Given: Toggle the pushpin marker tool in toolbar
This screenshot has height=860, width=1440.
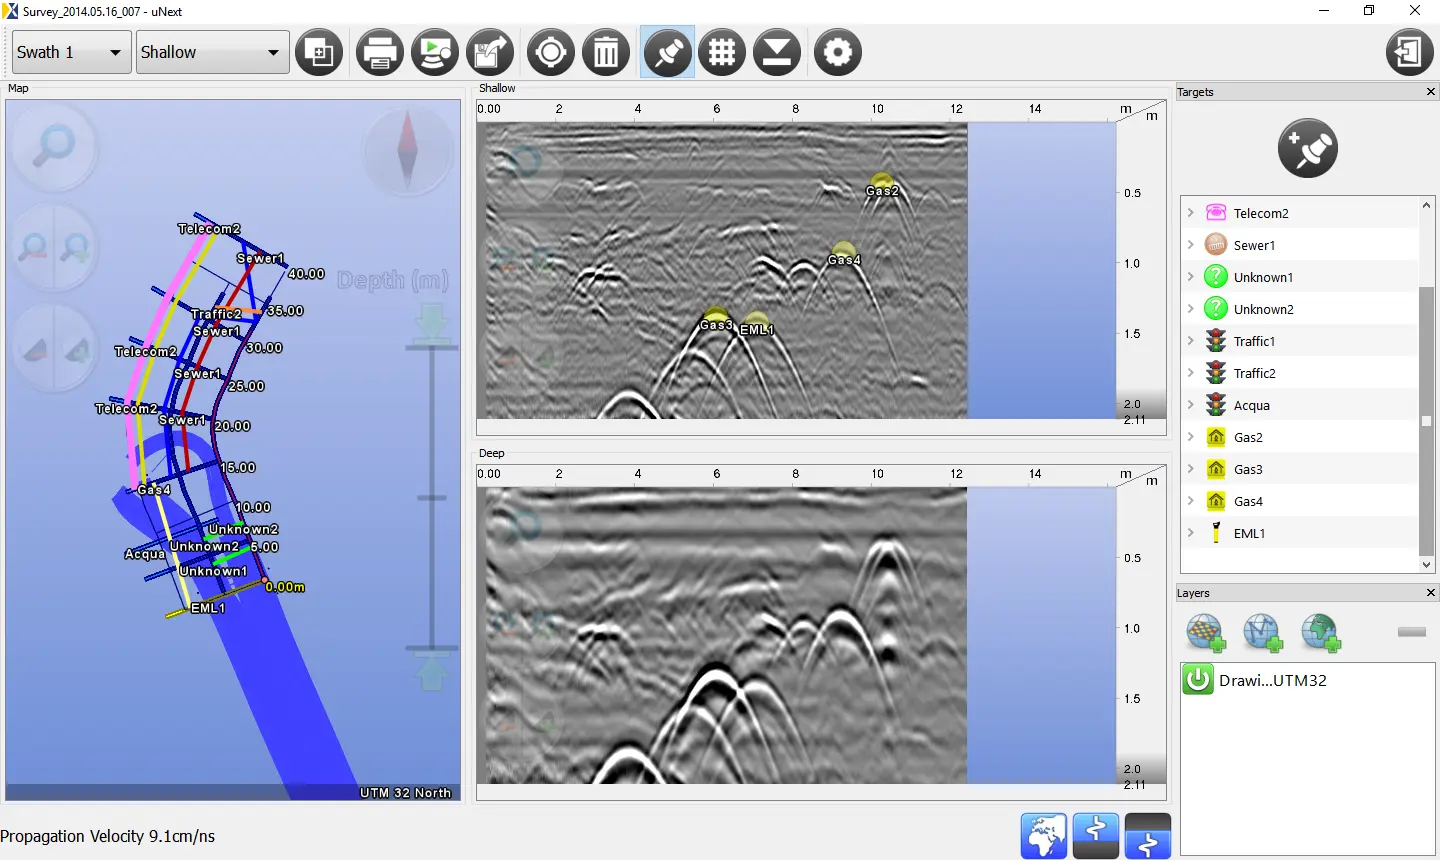Looking at the screenshot, I should click(667, 52).
